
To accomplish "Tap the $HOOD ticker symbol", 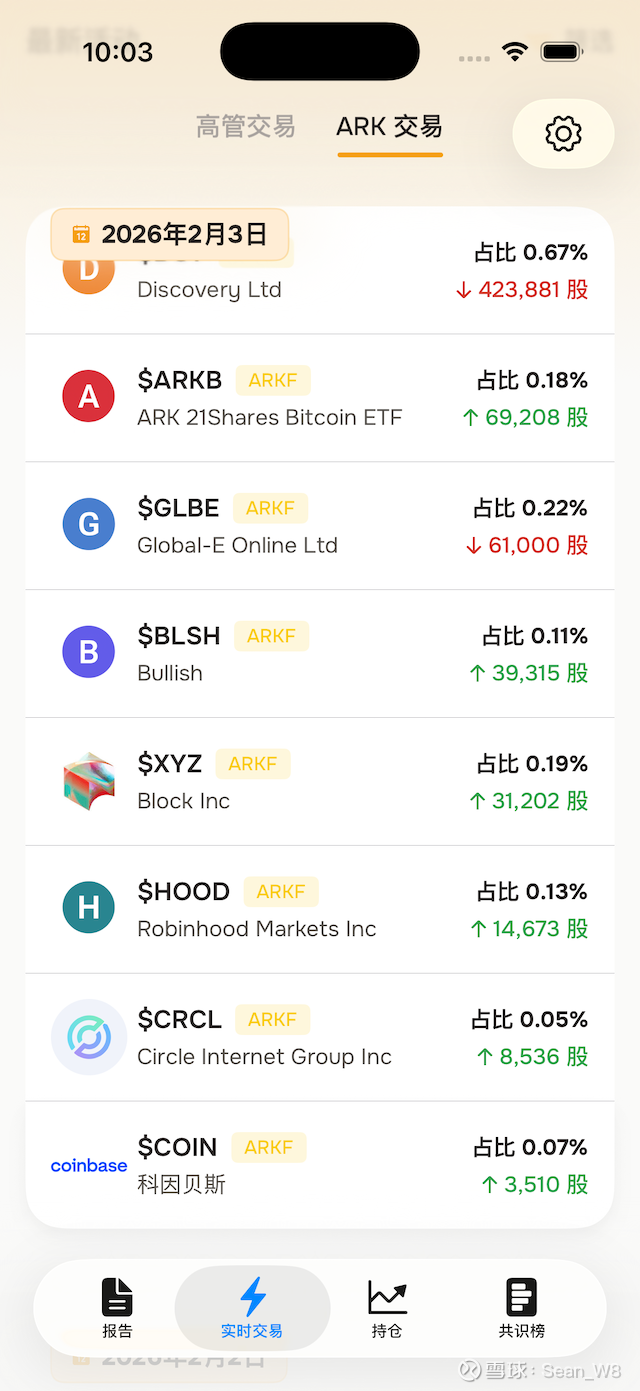I will 184,891.
